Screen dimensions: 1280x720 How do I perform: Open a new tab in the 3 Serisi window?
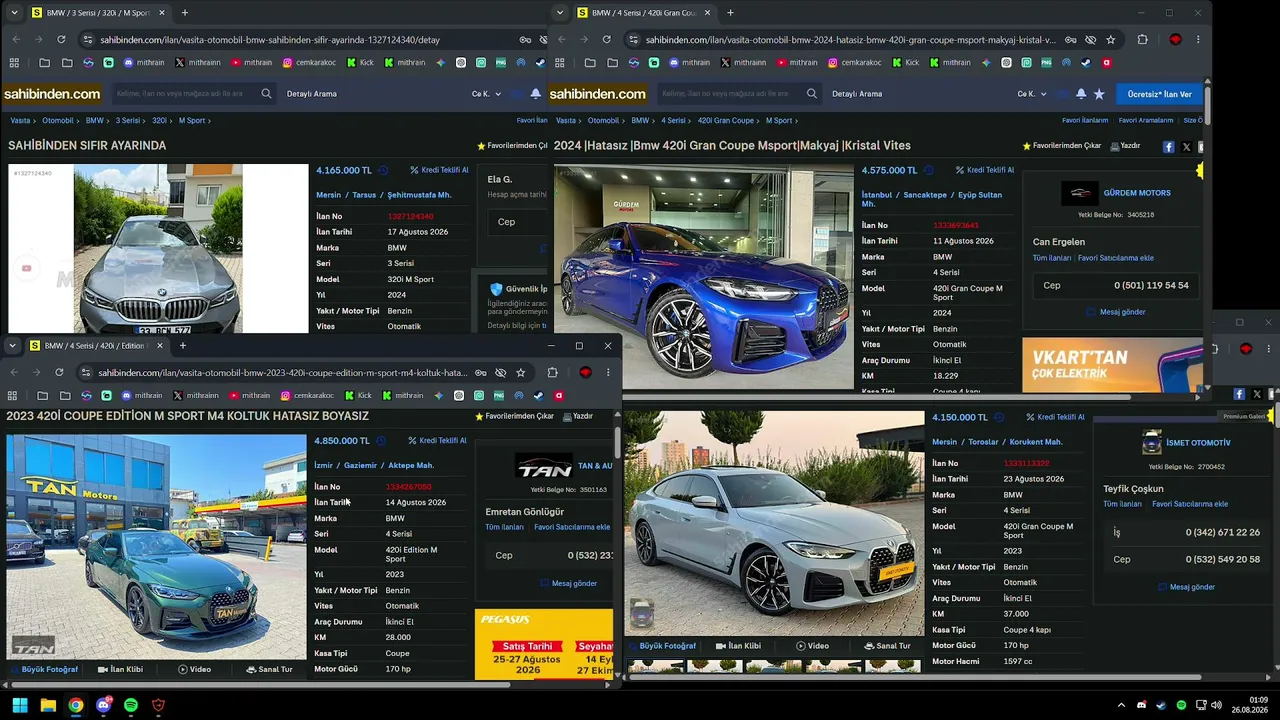(x=184, y=13)
